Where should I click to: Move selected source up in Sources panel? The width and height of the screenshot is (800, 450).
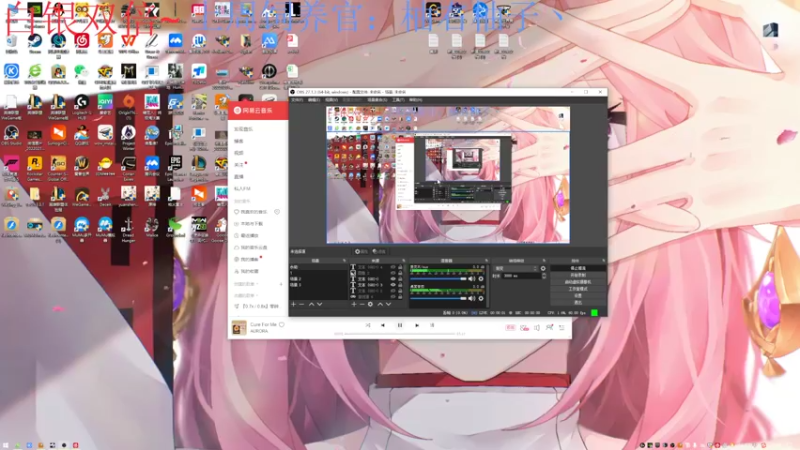380,304
